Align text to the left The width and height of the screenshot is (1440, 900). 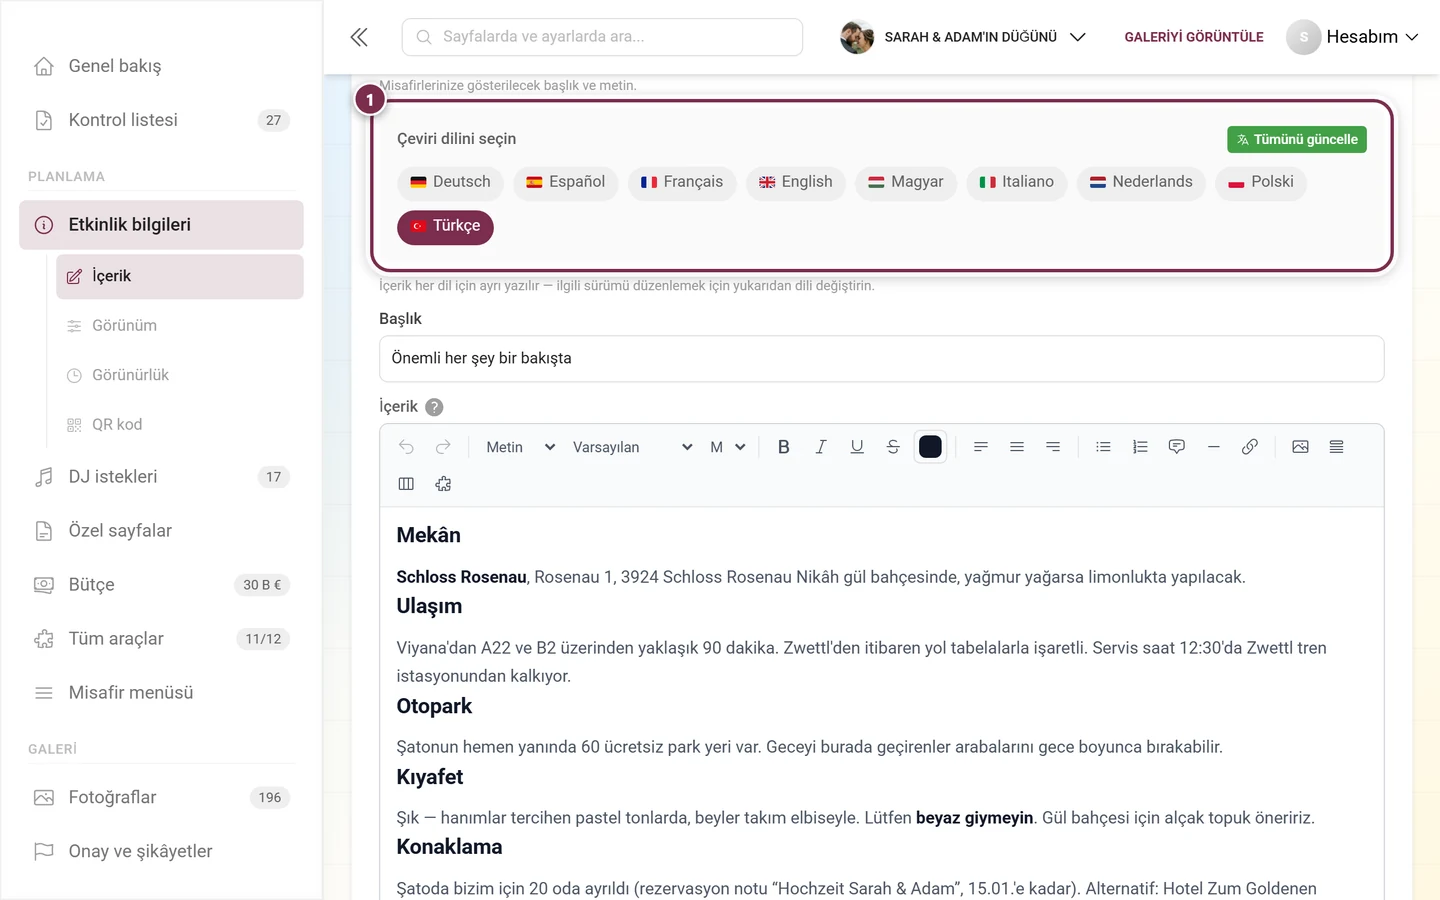tap(981, 447)
